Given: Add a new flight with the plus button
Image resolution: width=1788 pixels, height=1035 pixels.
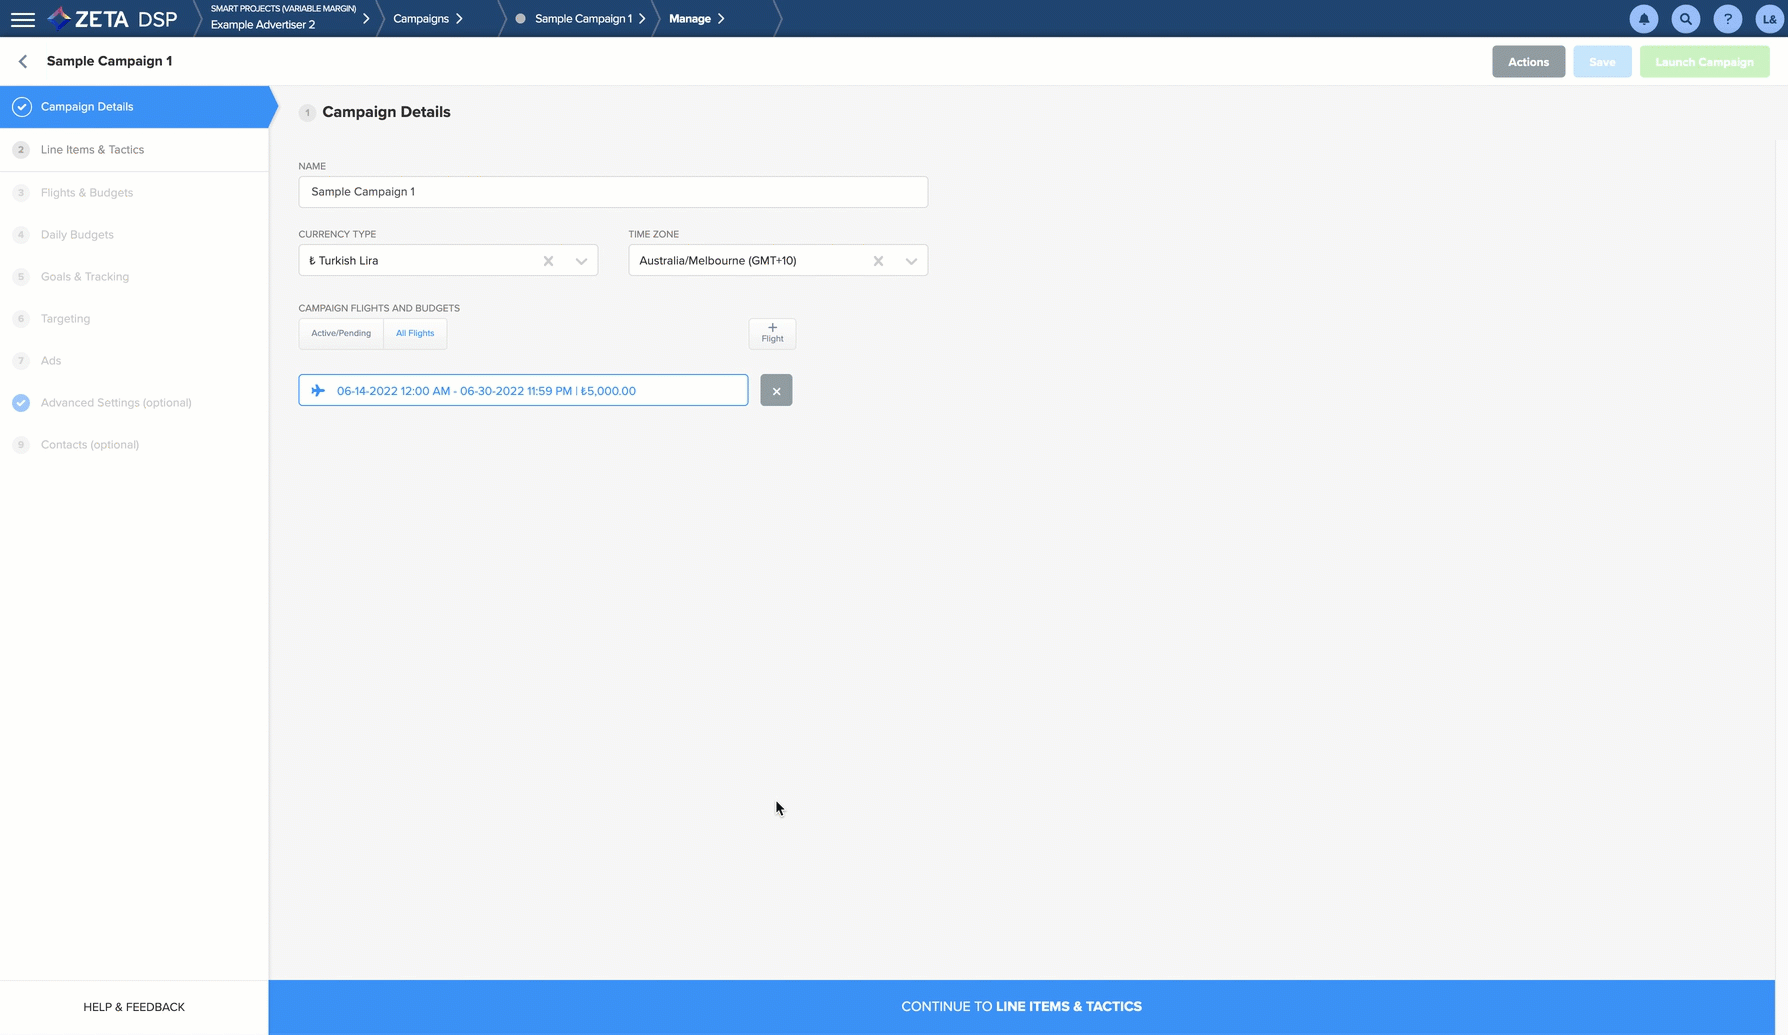Looking at the screenshot, I should pyautogui.click(x=772, y=333).
